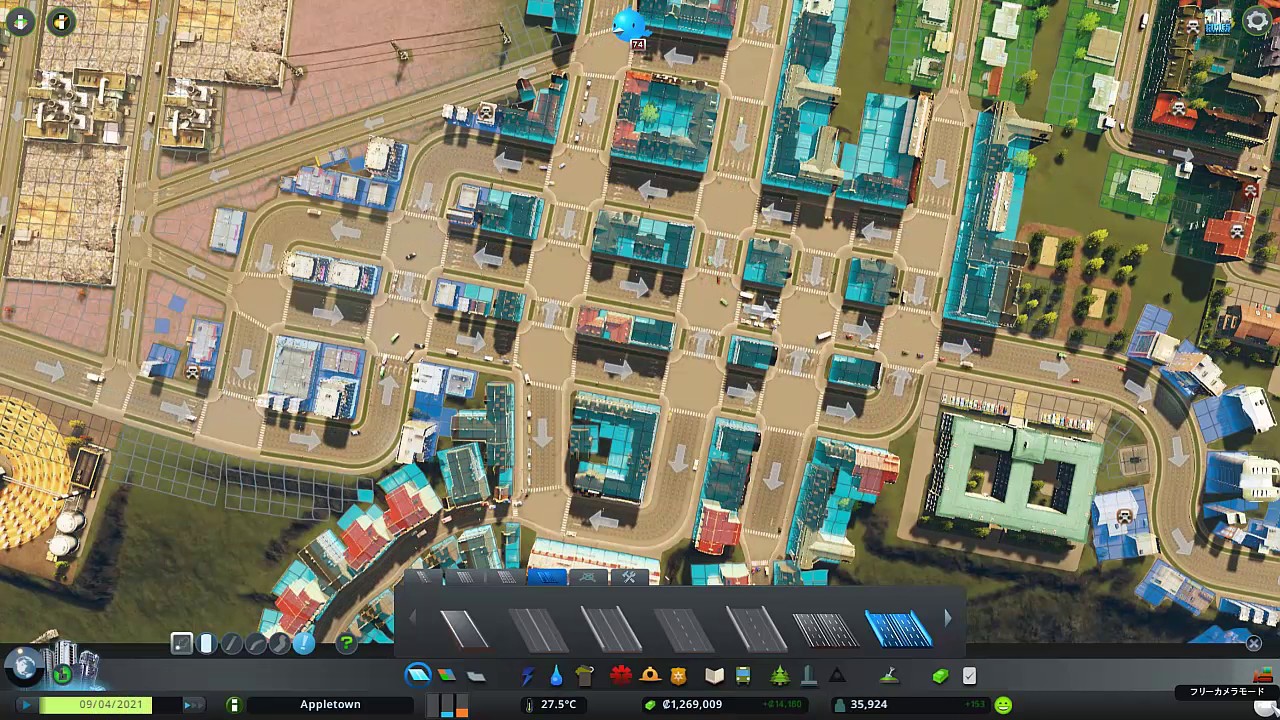Image resolution: width=1280 pixels, height=720 pixels.
Task: Click the blue Chirper bird icon
Action: [629, 25]
